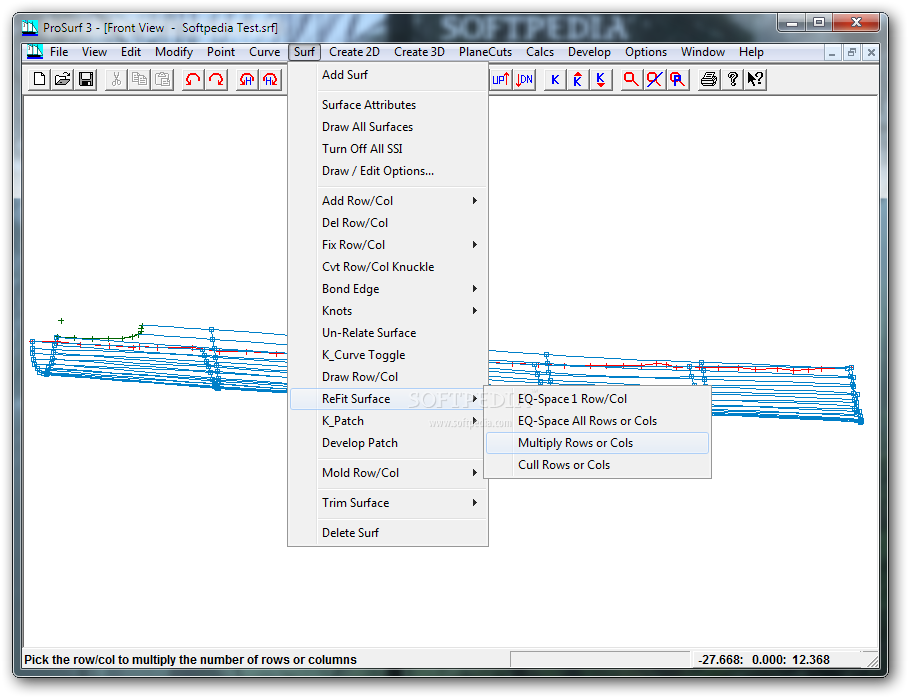The height and width of the screenshot is (698, 909).
Task: Expand the Fix Row/Col submenu
Action: click(388, 245)
